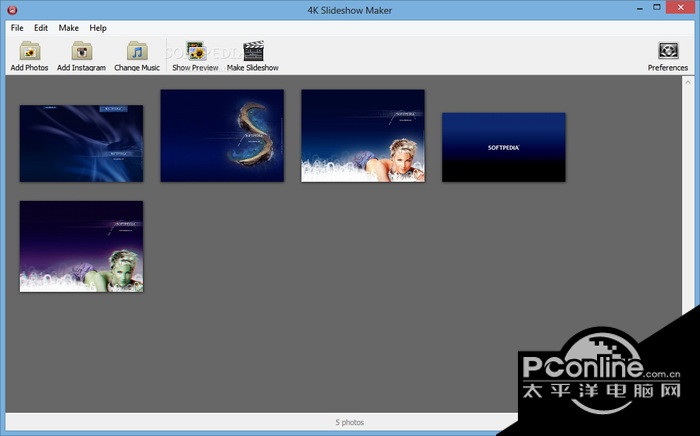
Task: Open Preferences from the toolbar
Action: coord(667,52)
